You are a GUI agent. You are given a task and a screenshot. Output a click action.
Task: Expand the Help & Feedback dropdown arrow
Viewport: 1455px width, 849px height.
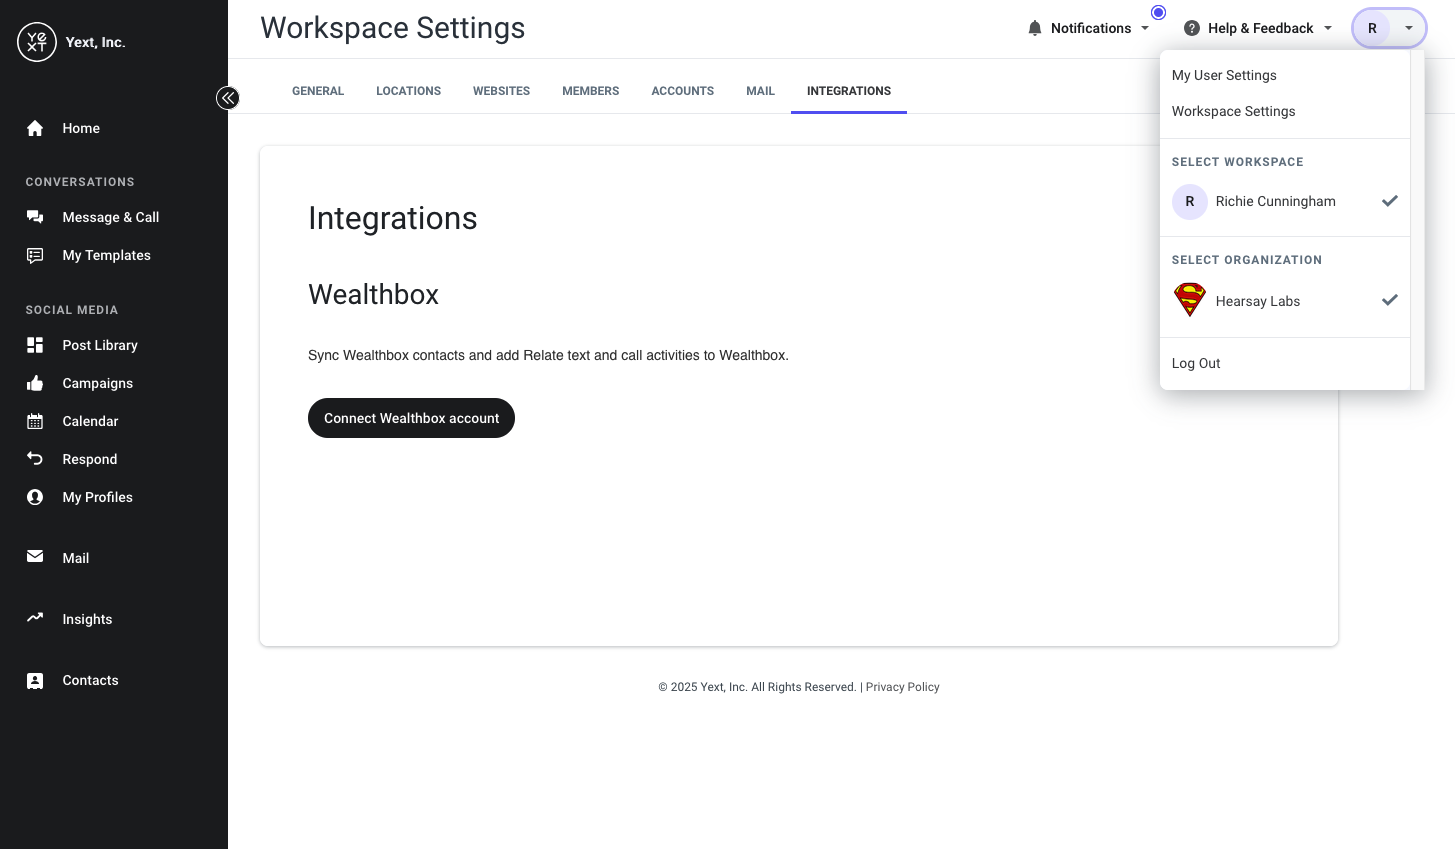click(x=1328, y=28)
